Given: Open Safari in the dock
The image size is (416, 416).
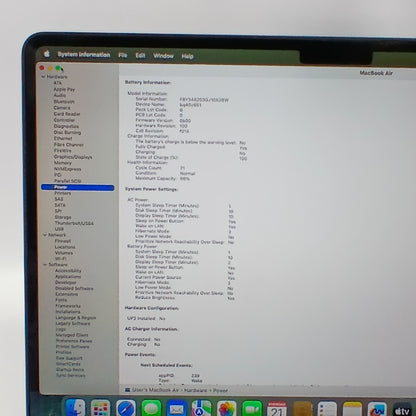Looking at the screenshot, I should pos(126,408).
